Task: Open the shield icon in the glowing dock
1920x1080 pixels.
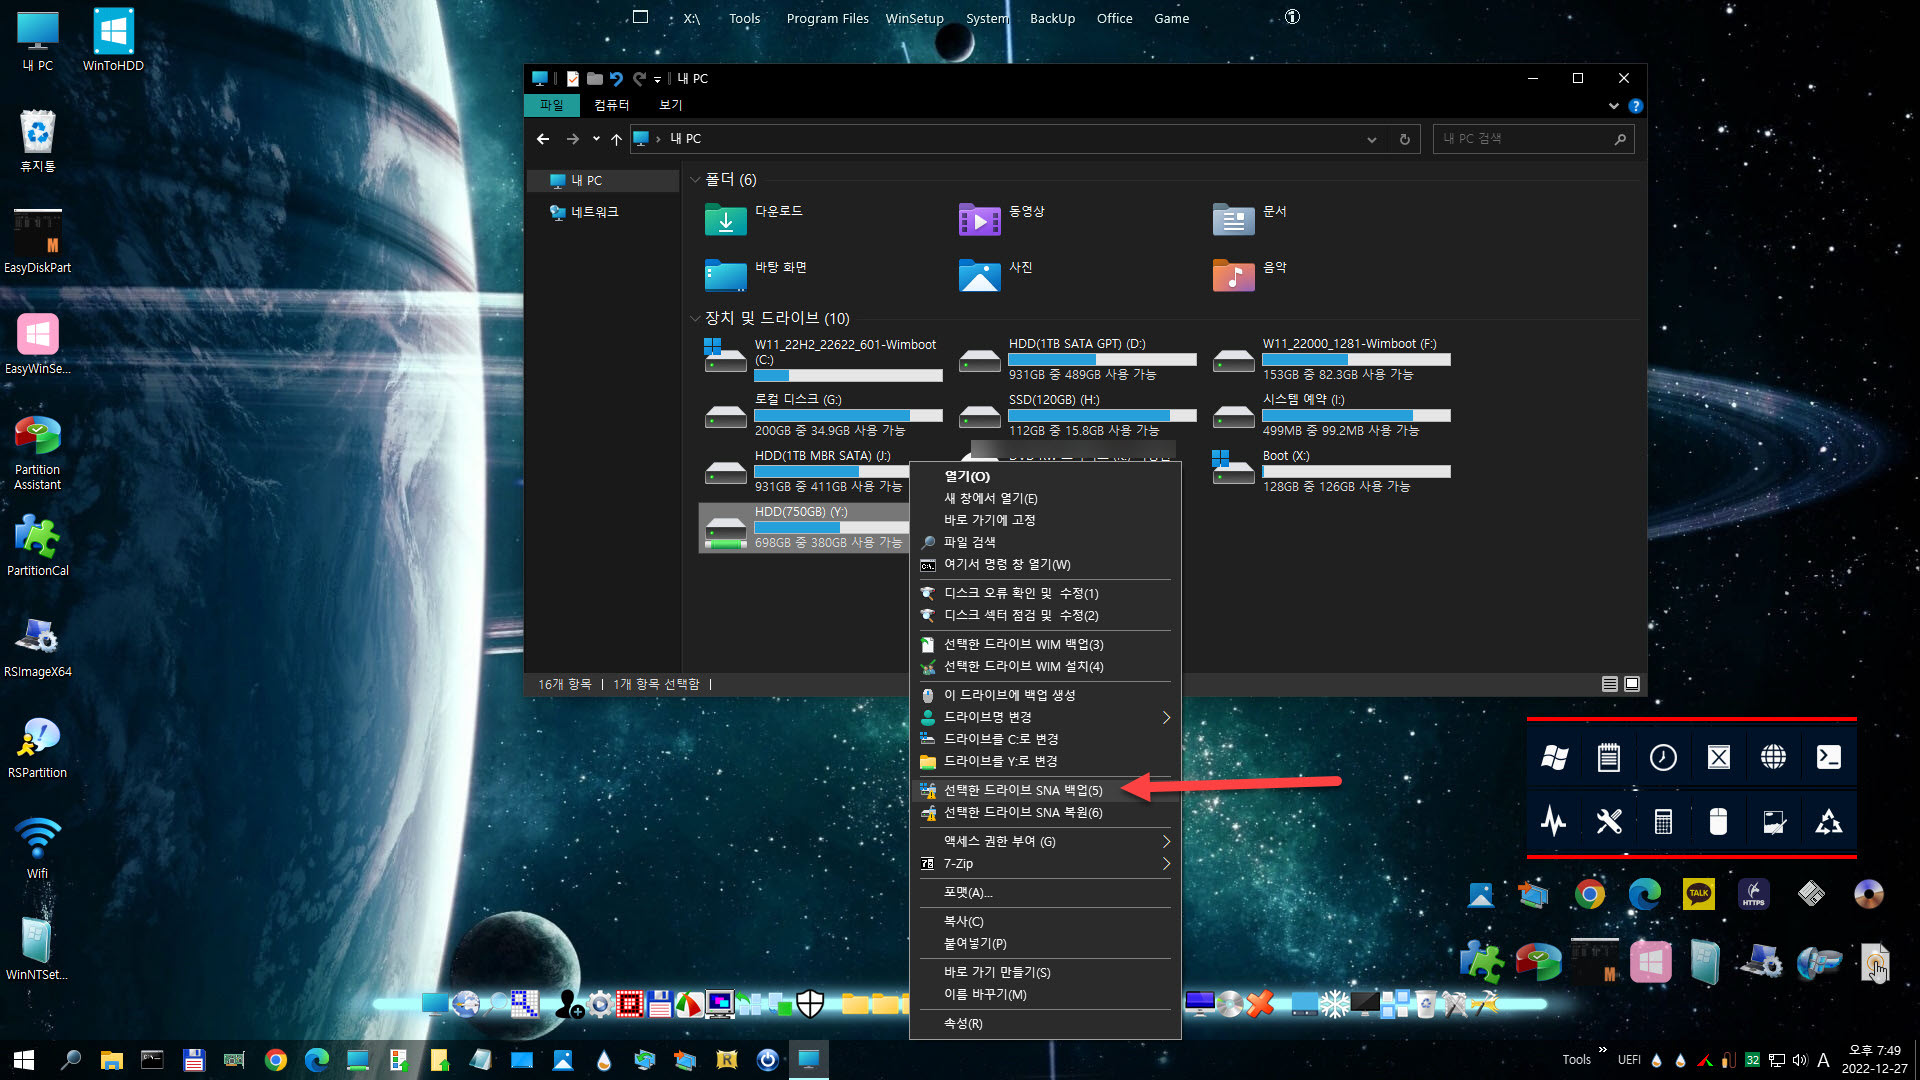Action: coord(810,1003)
